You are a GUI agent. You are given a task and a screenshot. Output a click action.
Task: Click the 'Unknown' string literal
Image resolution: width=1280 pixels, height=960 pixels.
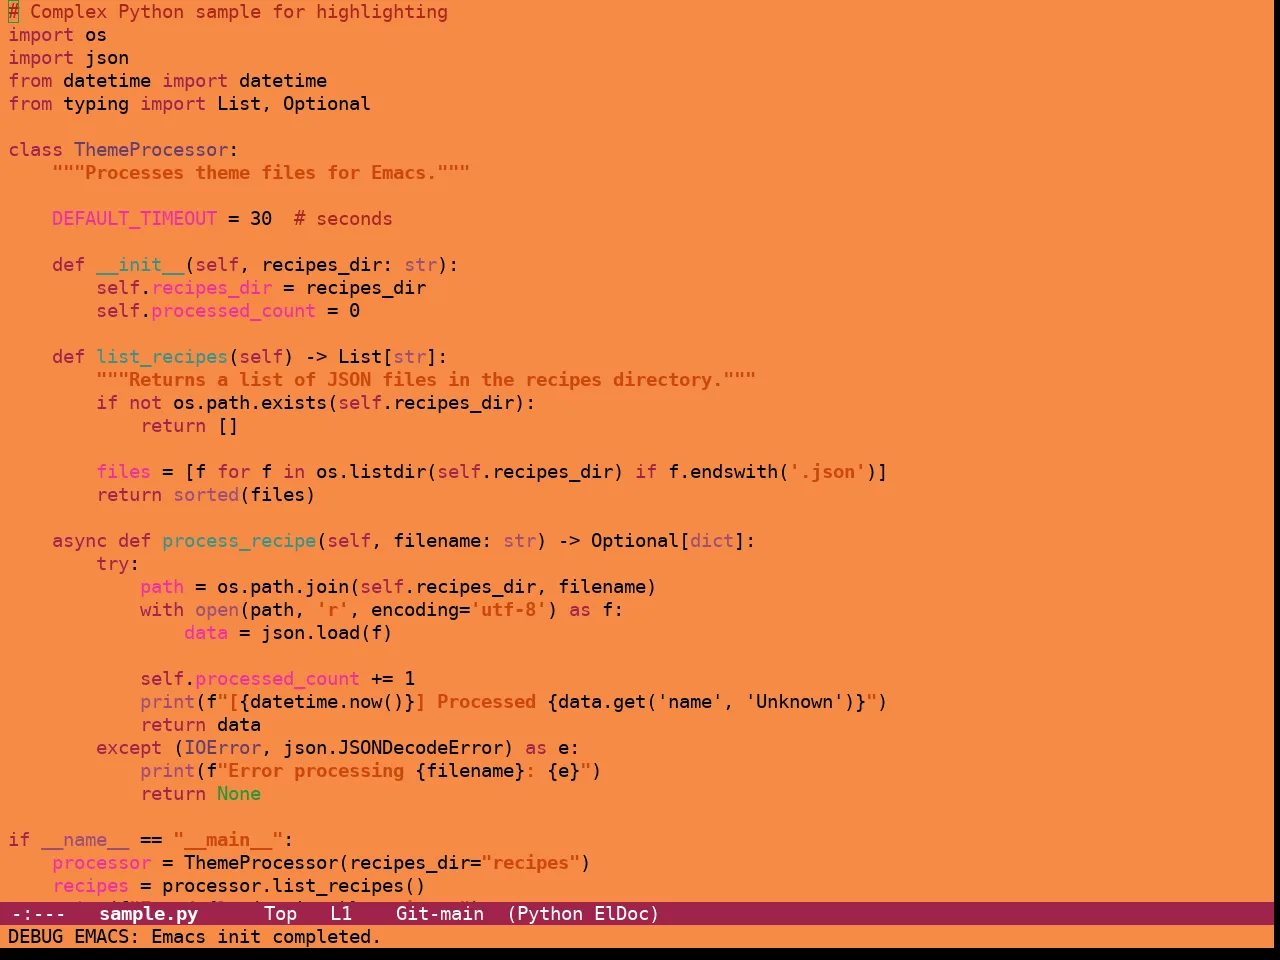click(x=795, y=702)
